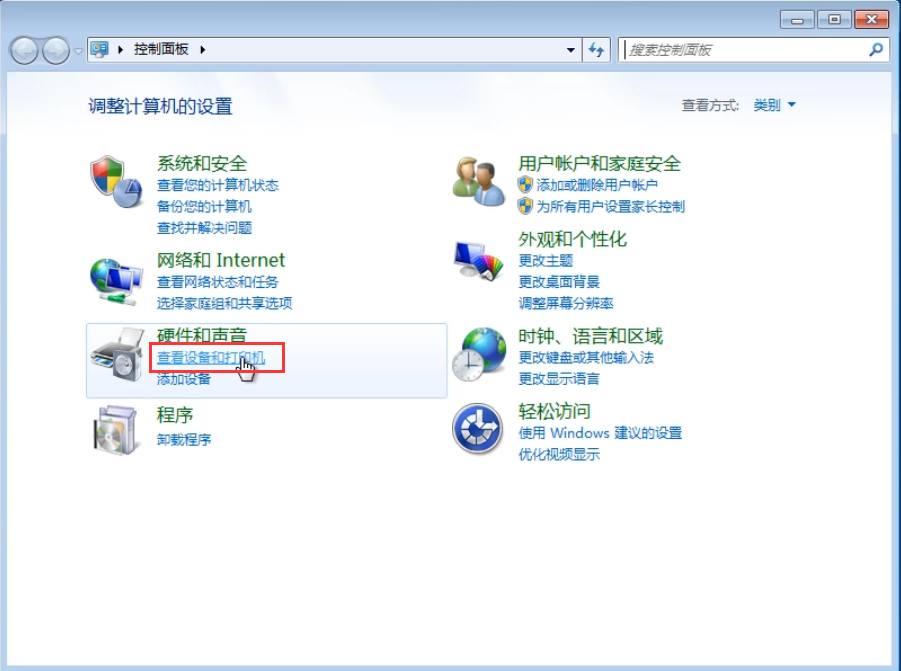Click the Back navigation arrow button

(x=25, y=49)
